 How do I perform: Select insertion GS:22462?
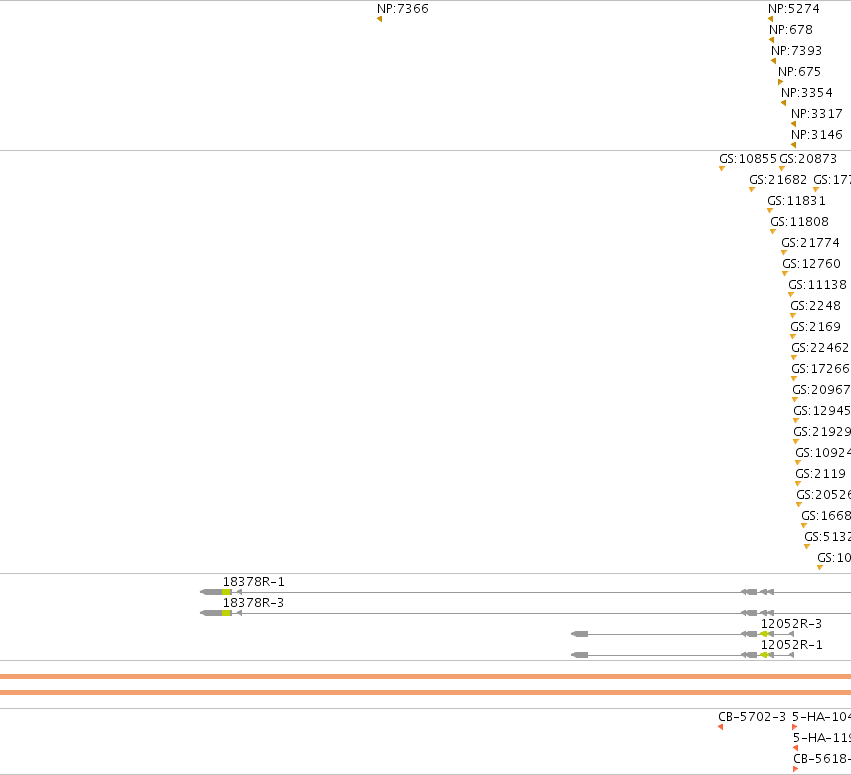[x=820, y=348]
